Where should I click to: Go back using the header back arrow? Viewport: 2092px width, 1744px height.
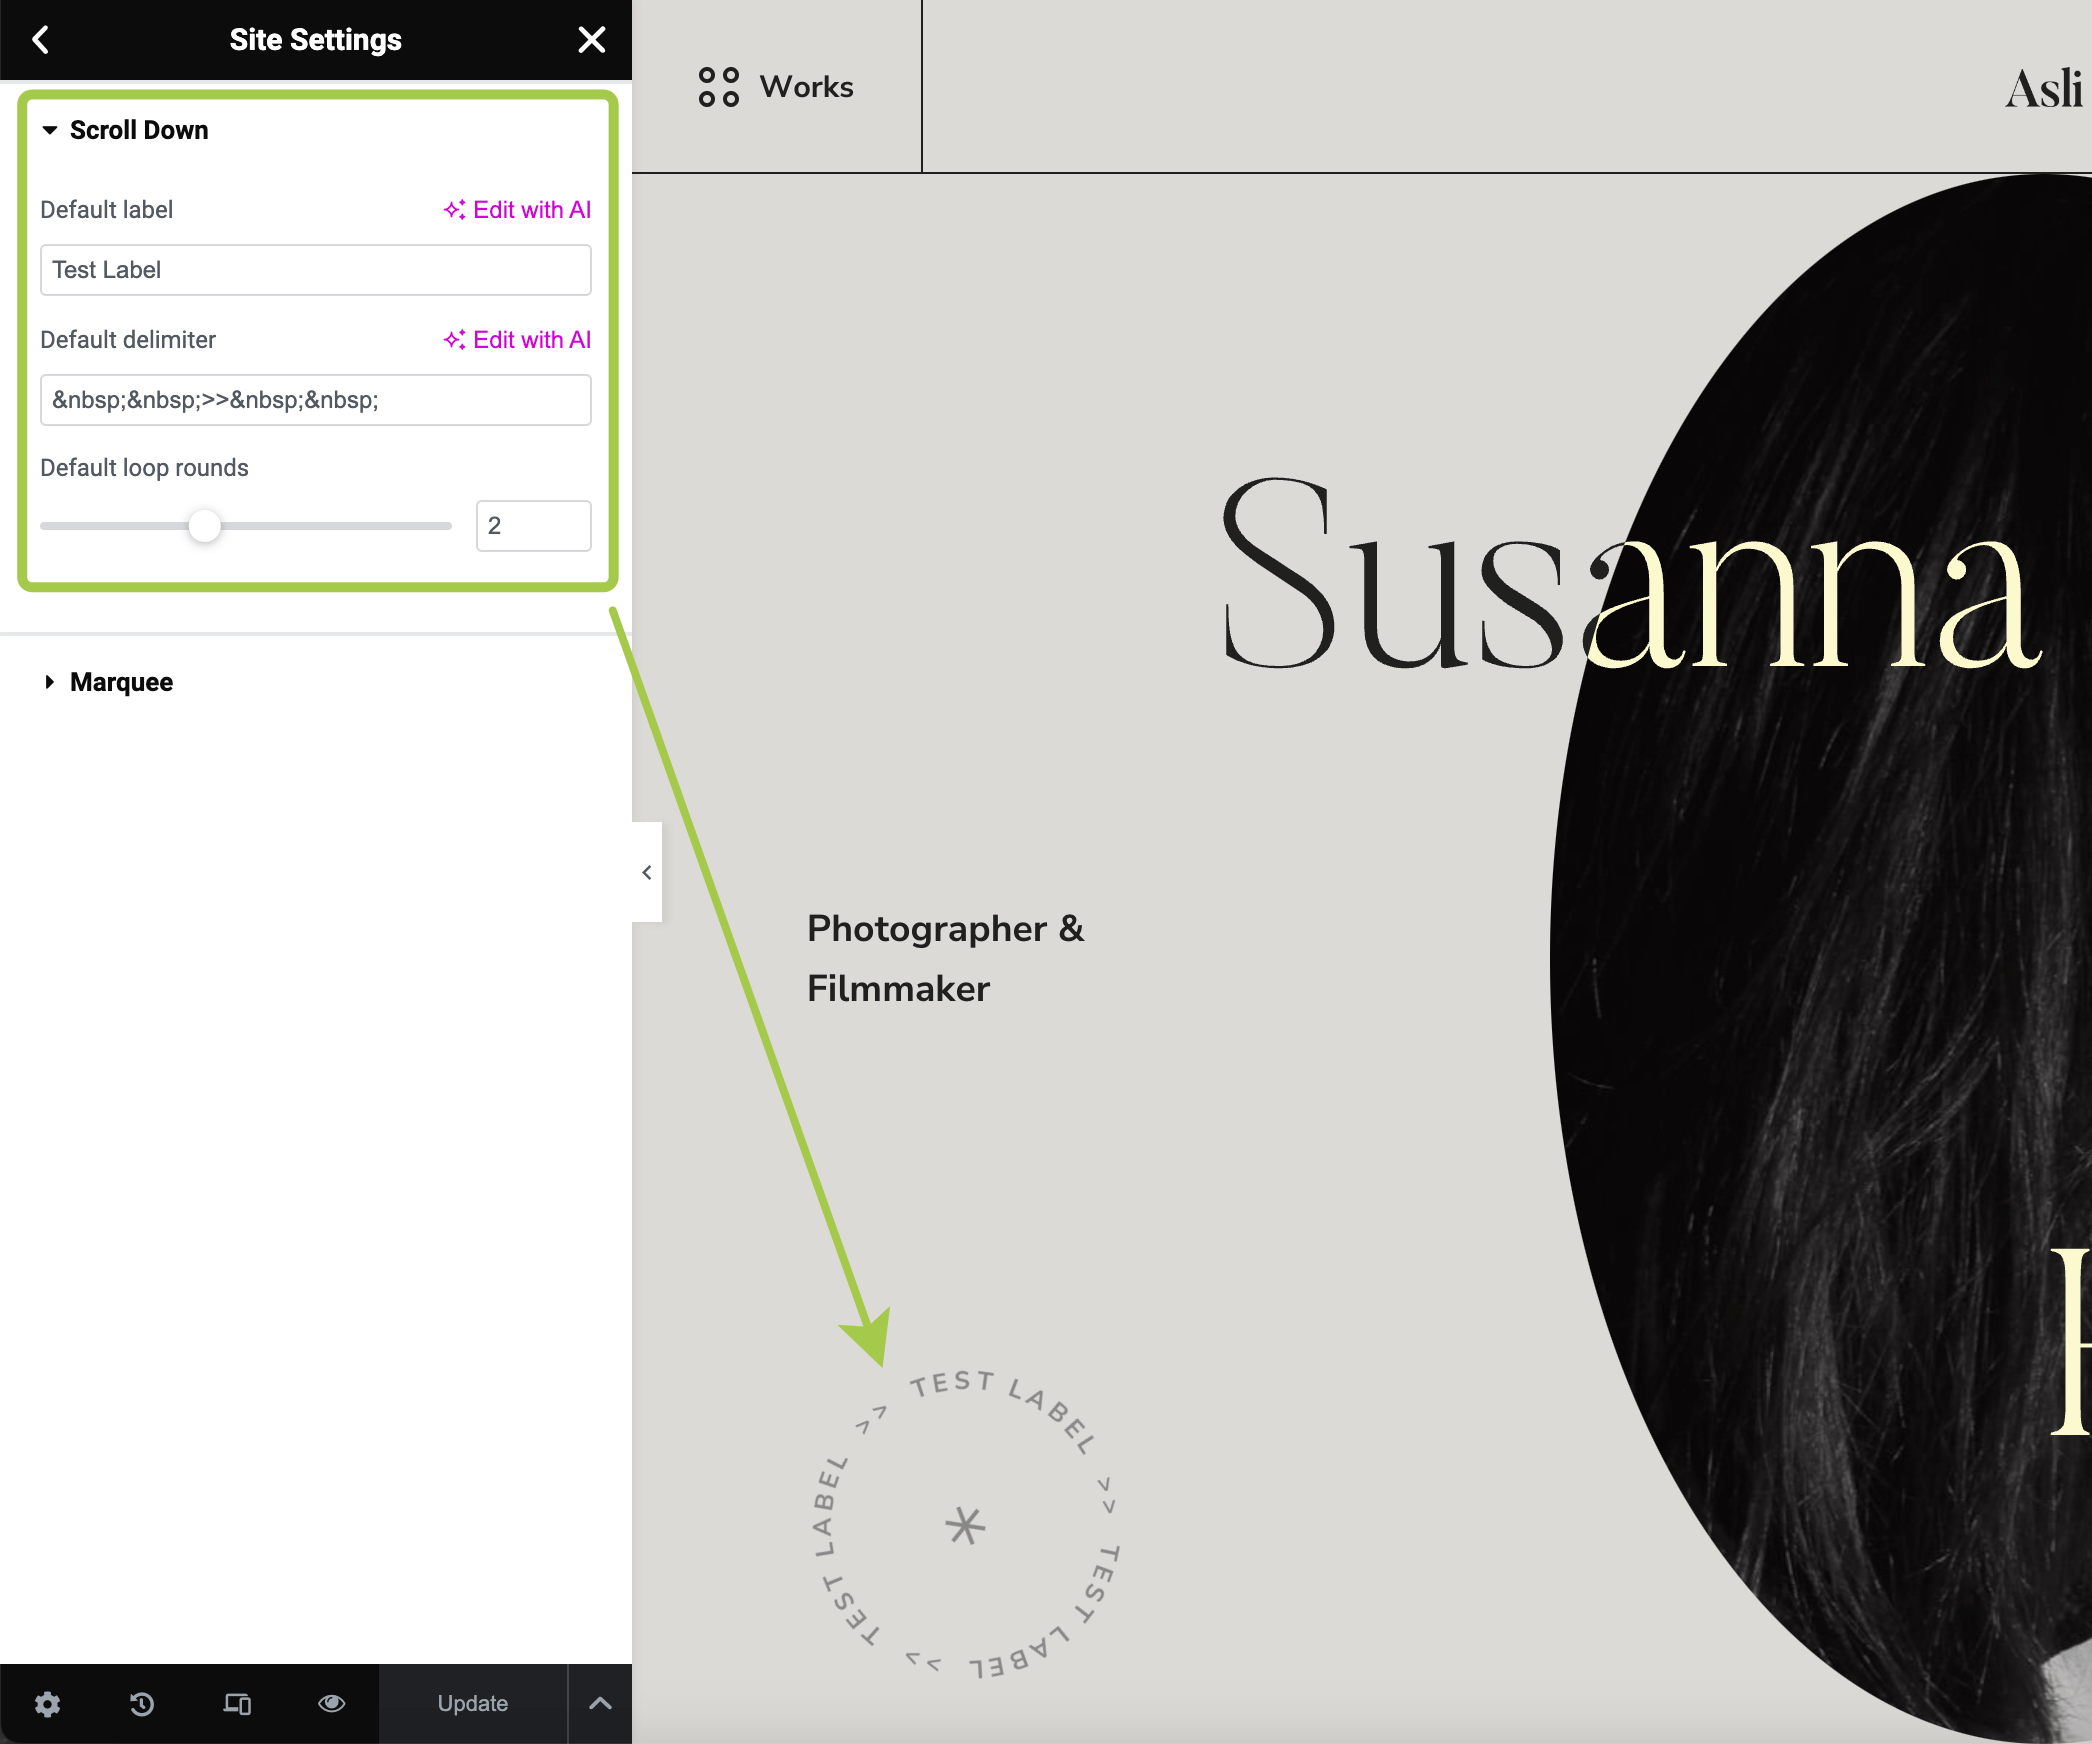point(41,40)
